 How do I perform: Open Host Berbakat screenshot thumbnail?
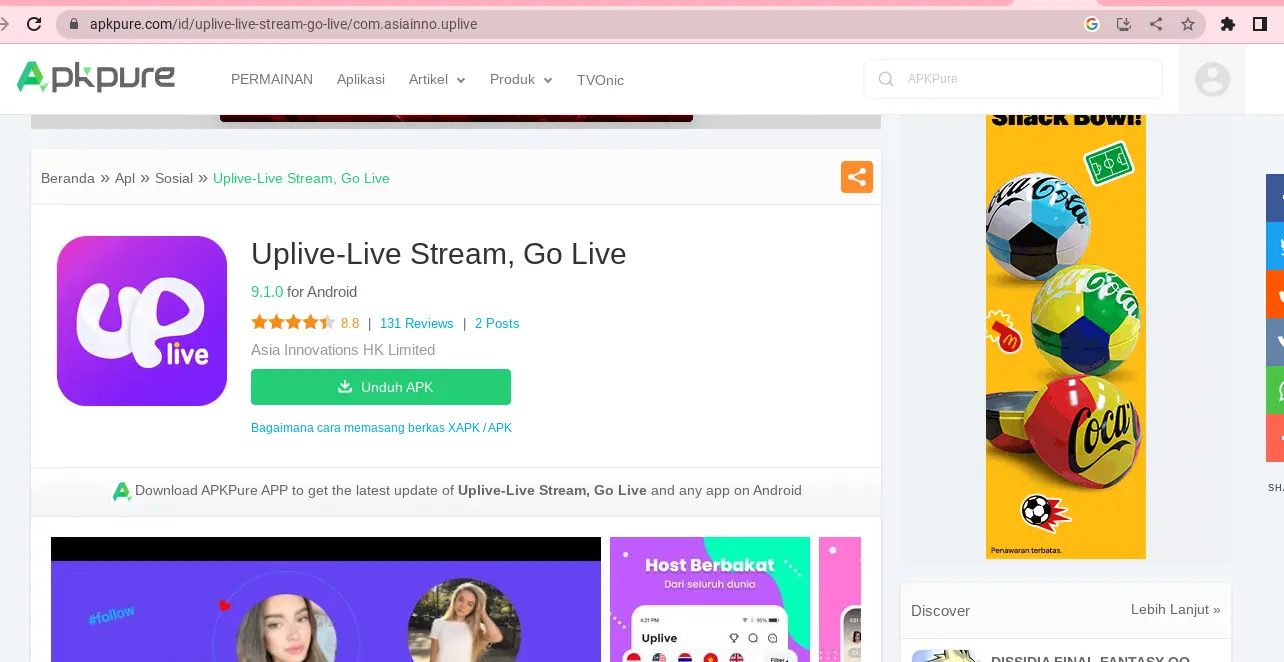710,599
